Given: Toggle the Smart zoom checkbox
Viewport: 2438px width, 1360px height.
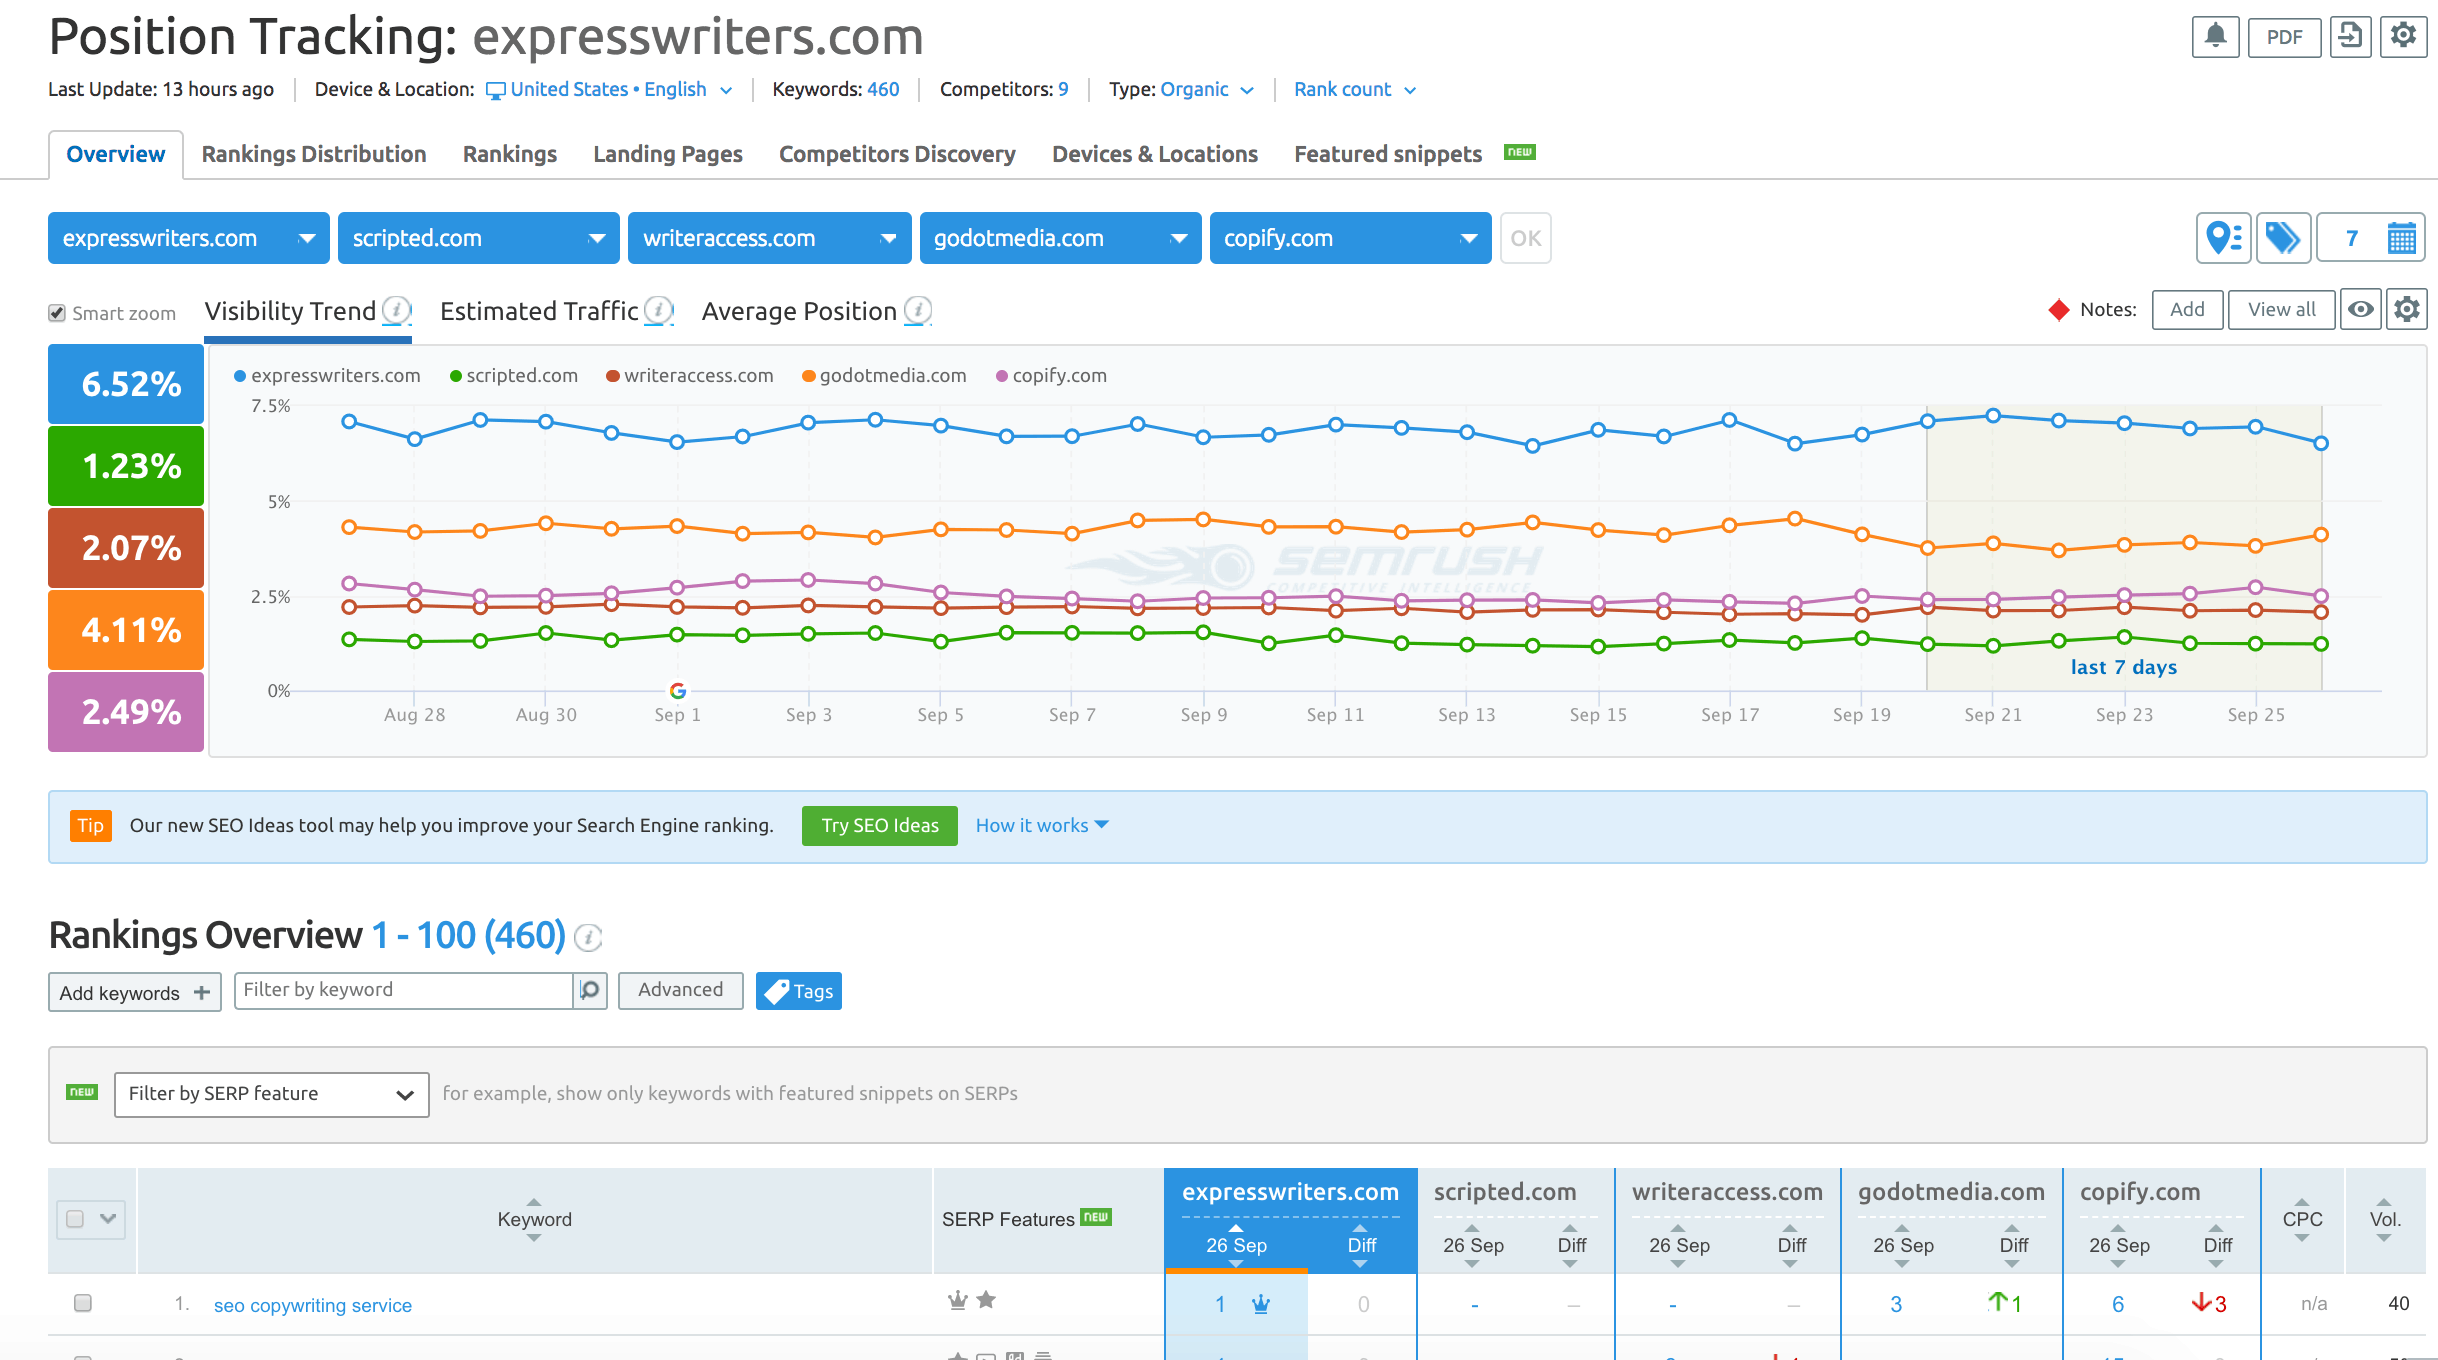Looking at the screenshot, I should point(57,312).
